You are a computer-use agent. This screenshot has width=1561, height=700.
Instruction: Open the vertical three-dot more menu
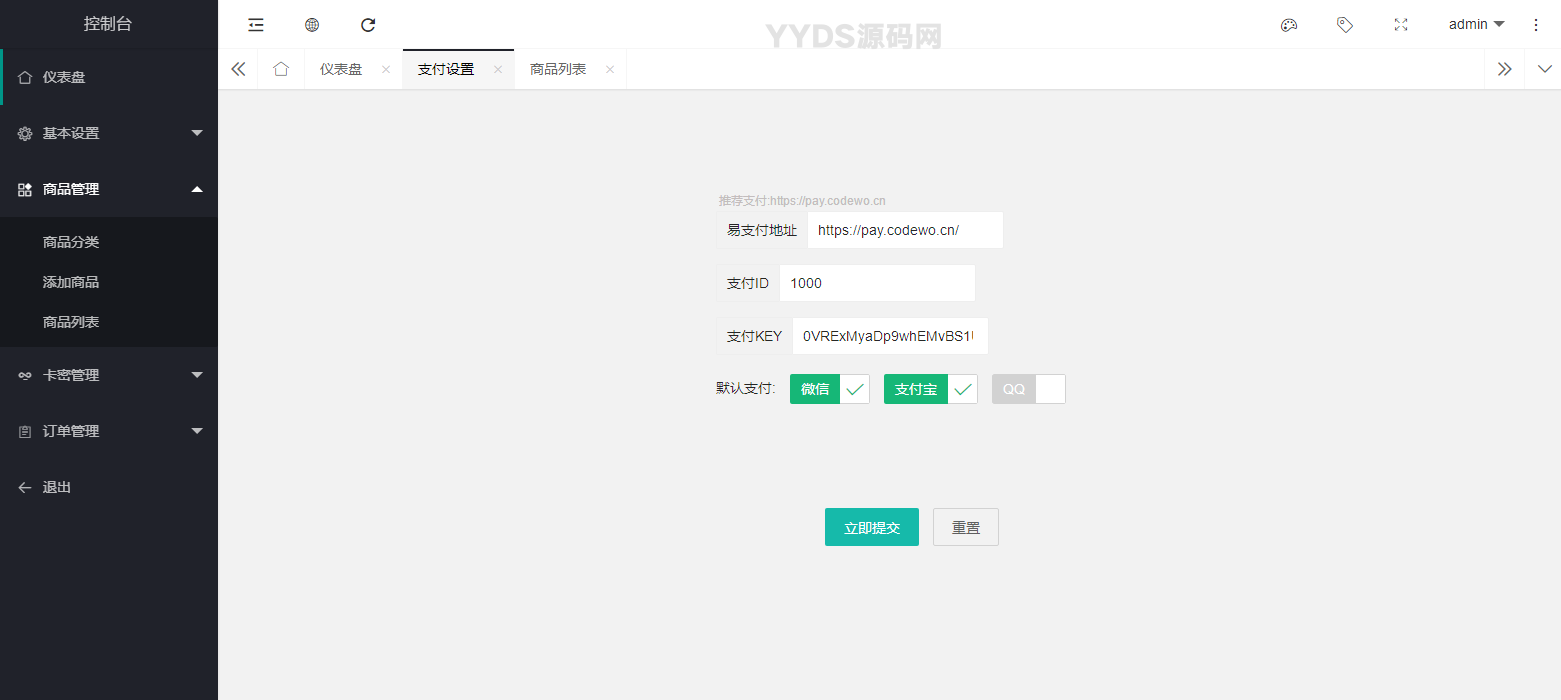coord(1536,25)
